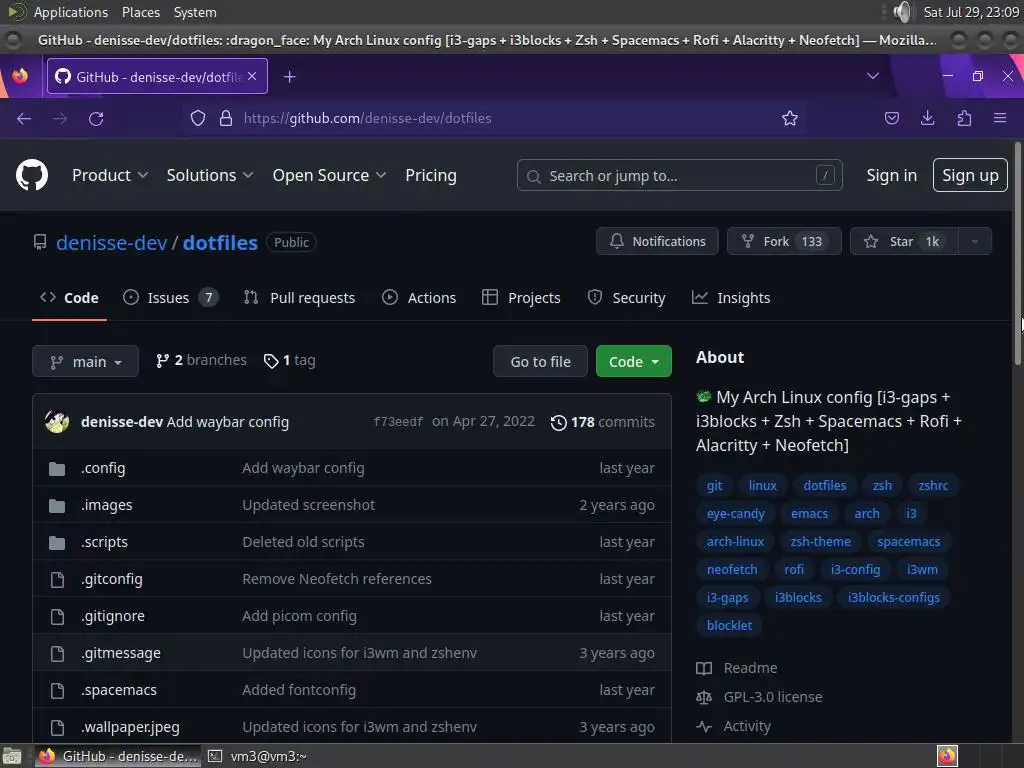The height and width of the screenshot is (768, 1024).
Task: Open the Insights tab
Action: click(x=731, y=298)
